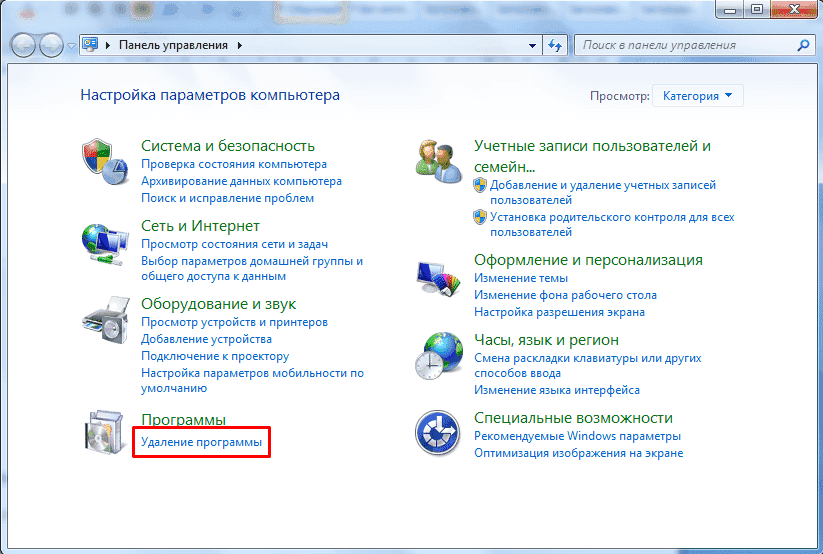Click Добавление устройства link
This screenshot has width=823, height=554.
tap(206, 339)
